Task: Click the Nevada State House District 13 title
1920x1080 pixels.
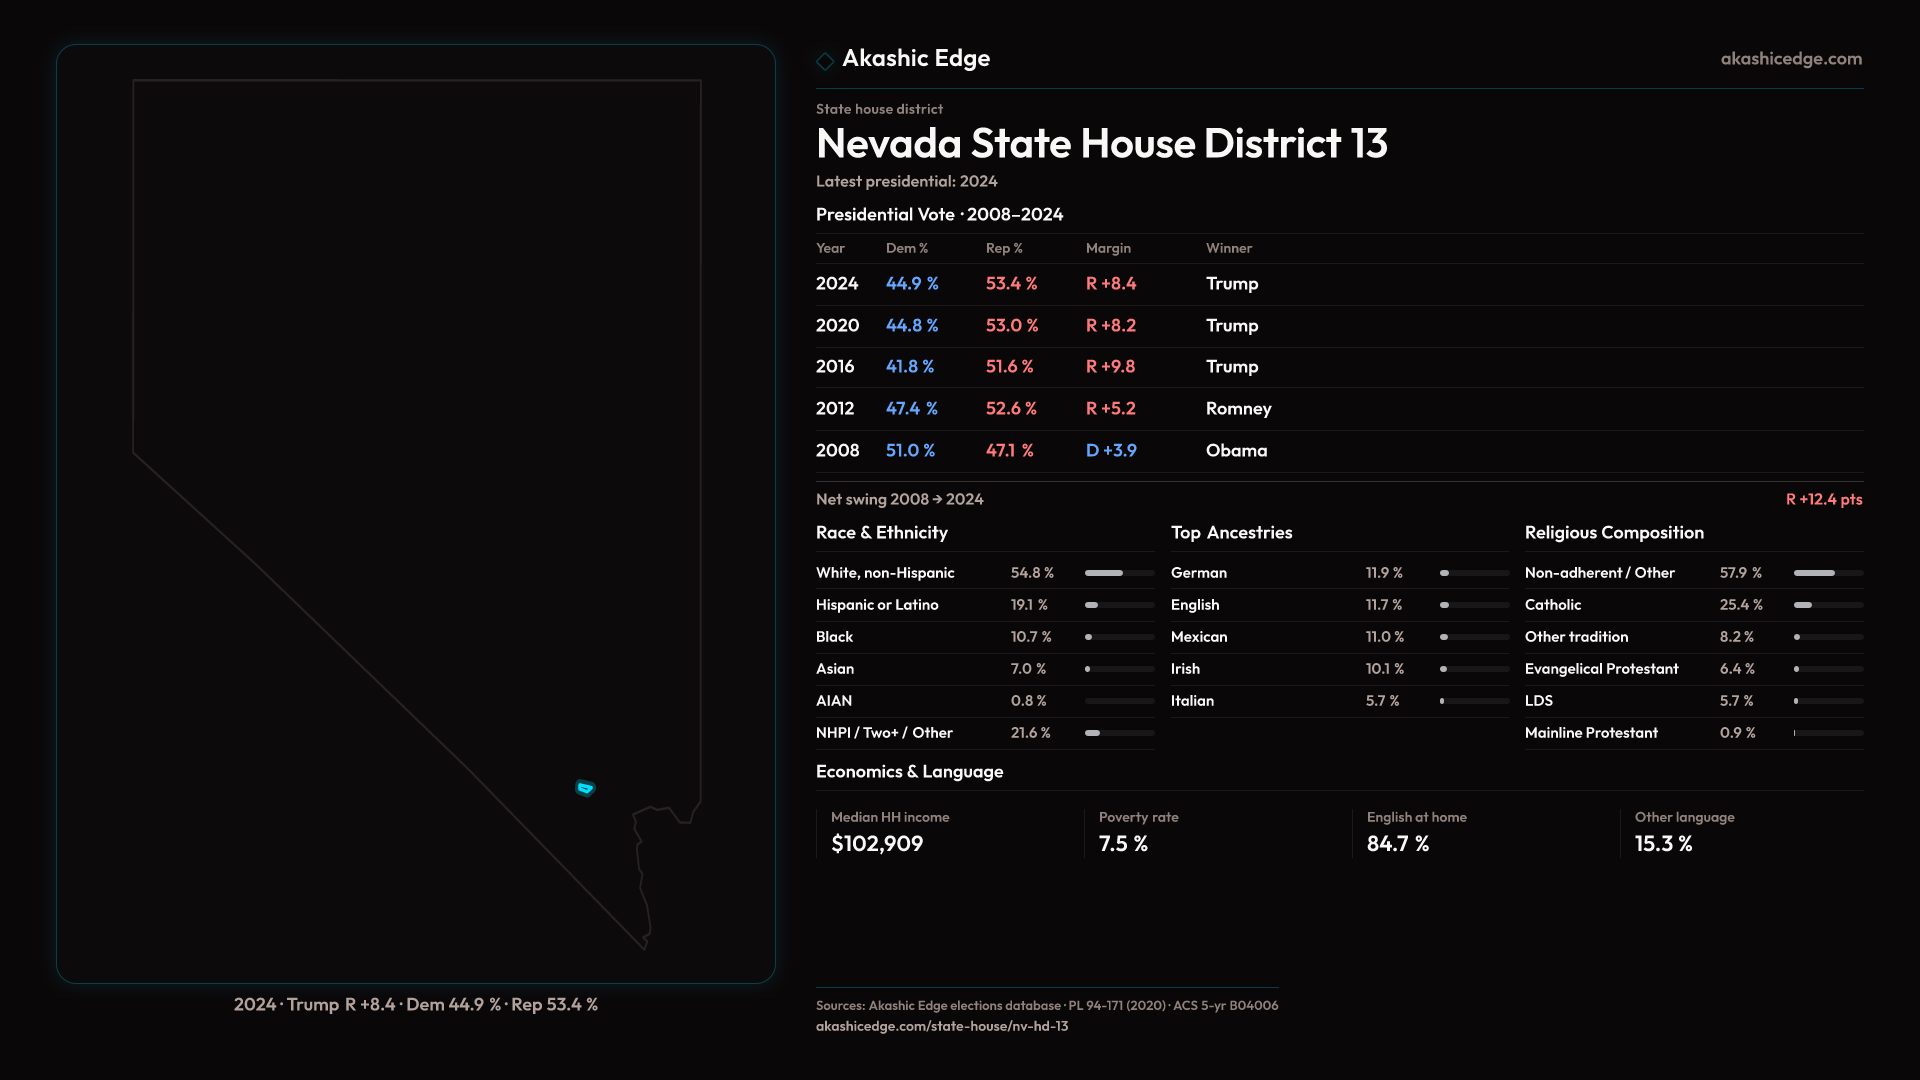Action: [1101, 144]
